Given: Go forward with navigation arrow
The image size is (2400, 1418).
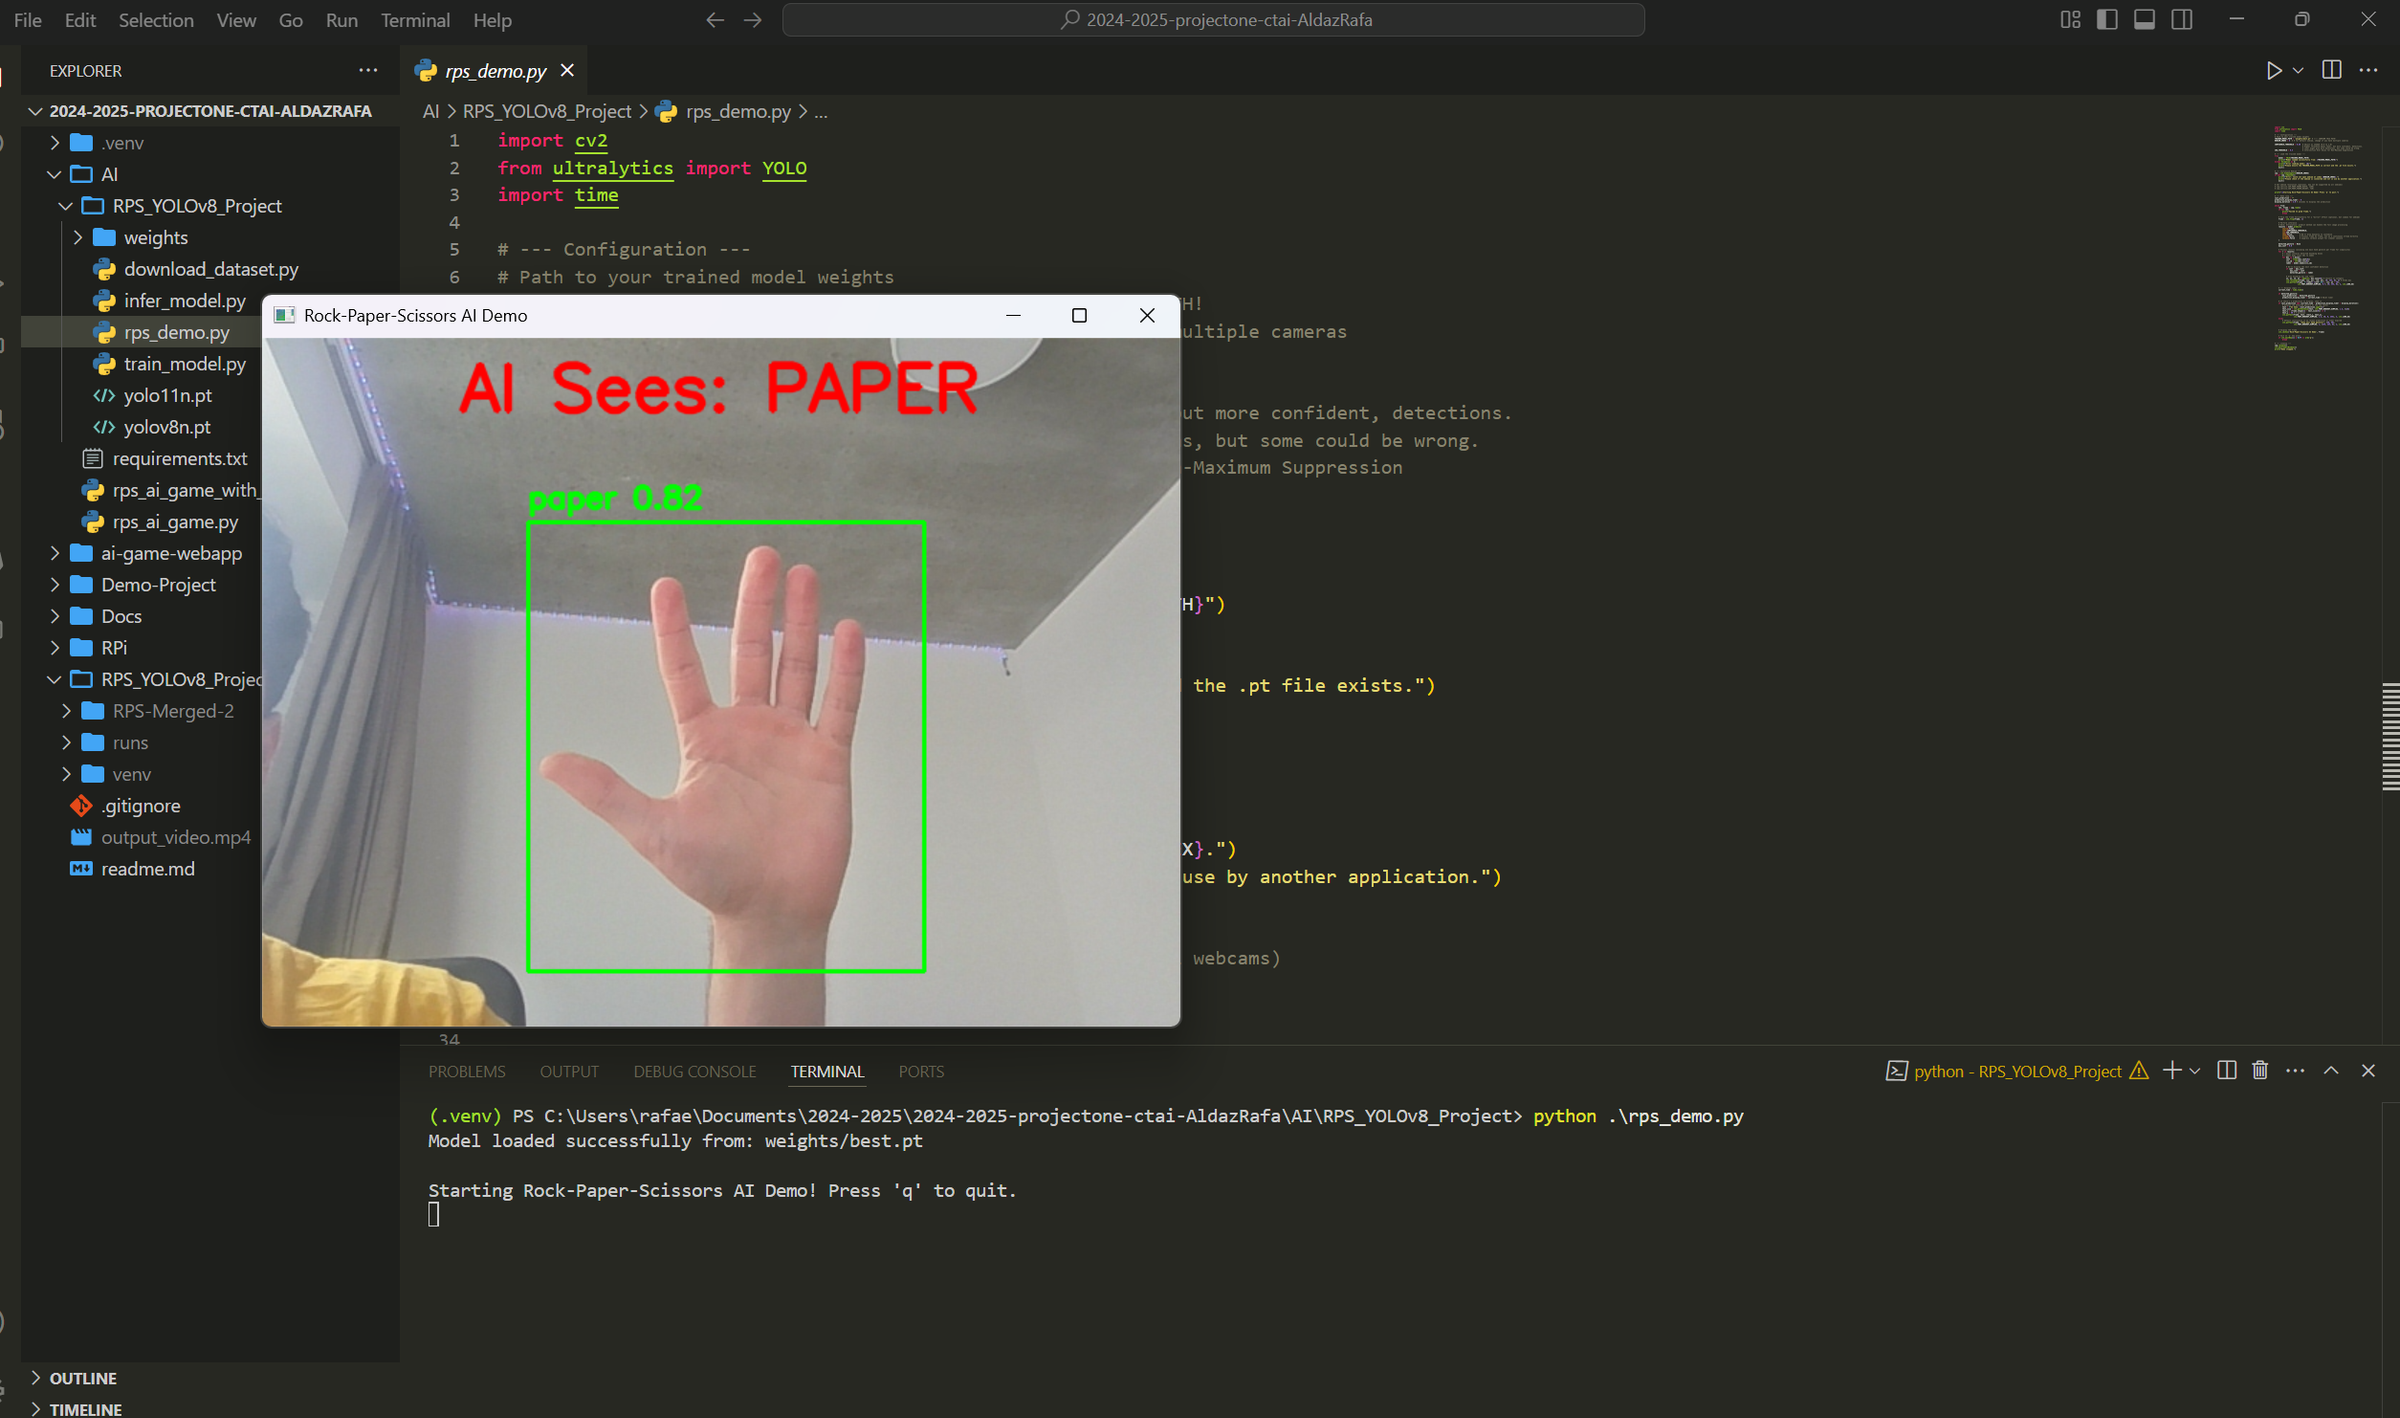Looking at the screenshot, I should 752,20.
